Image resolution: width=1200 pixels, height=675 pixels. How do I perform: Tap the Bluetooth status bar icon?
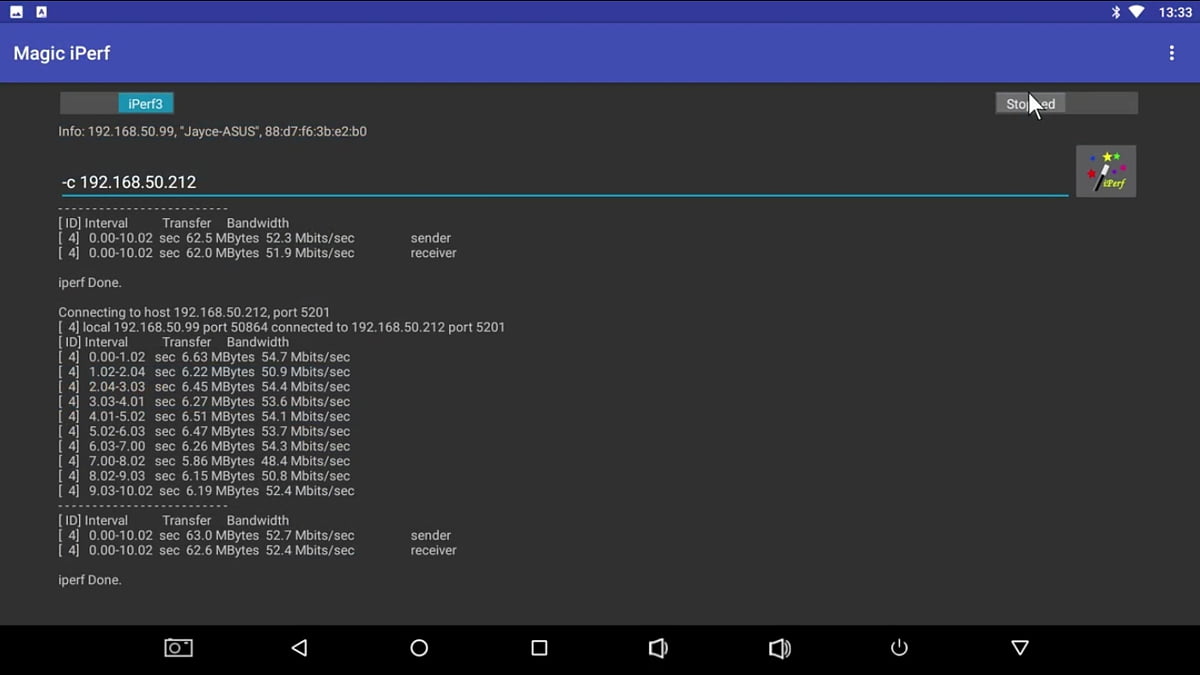[1115, 12]
